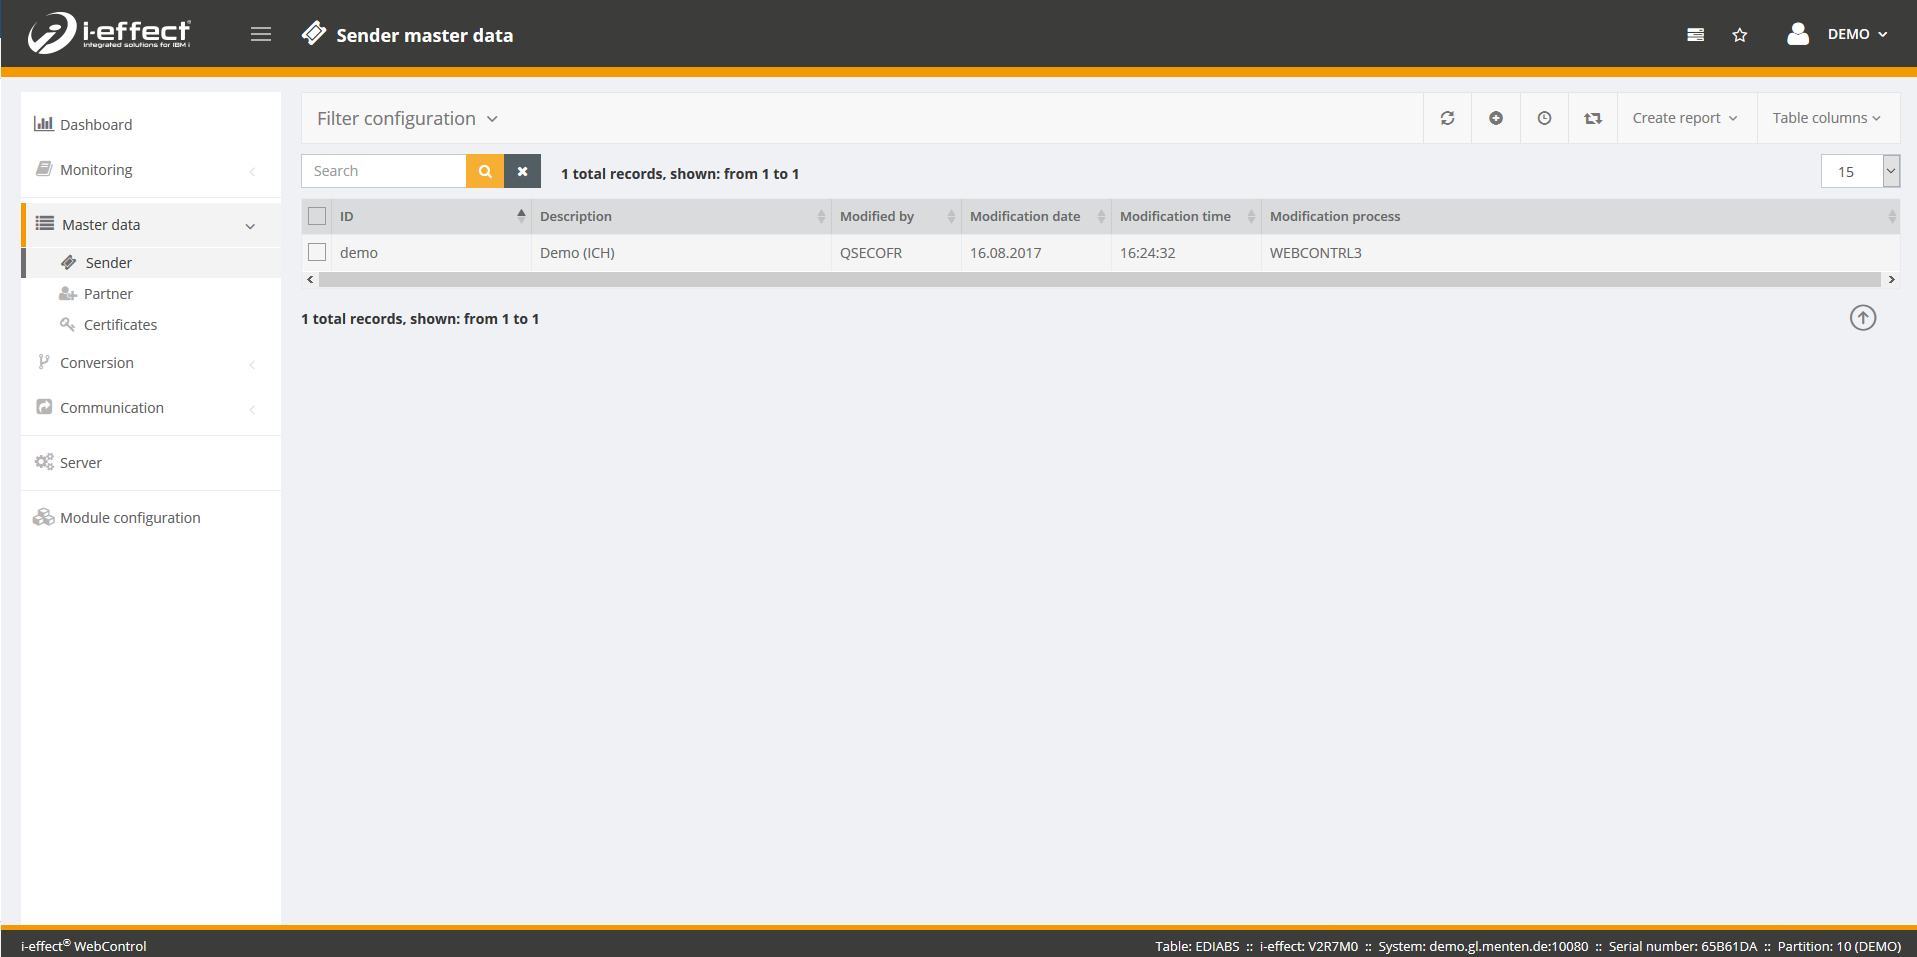Click the scroll-to-top arrow icon

pyautogui.click(x=1862, y=318)
